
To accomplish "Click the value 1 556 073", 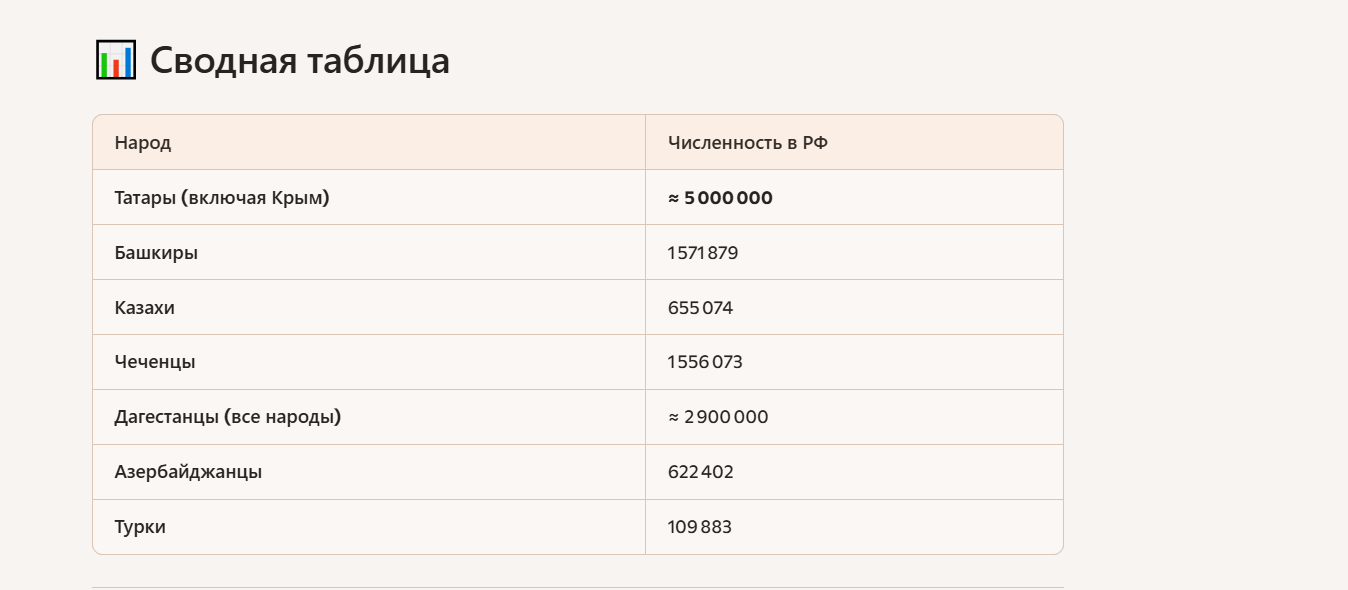I will (705, 362).
